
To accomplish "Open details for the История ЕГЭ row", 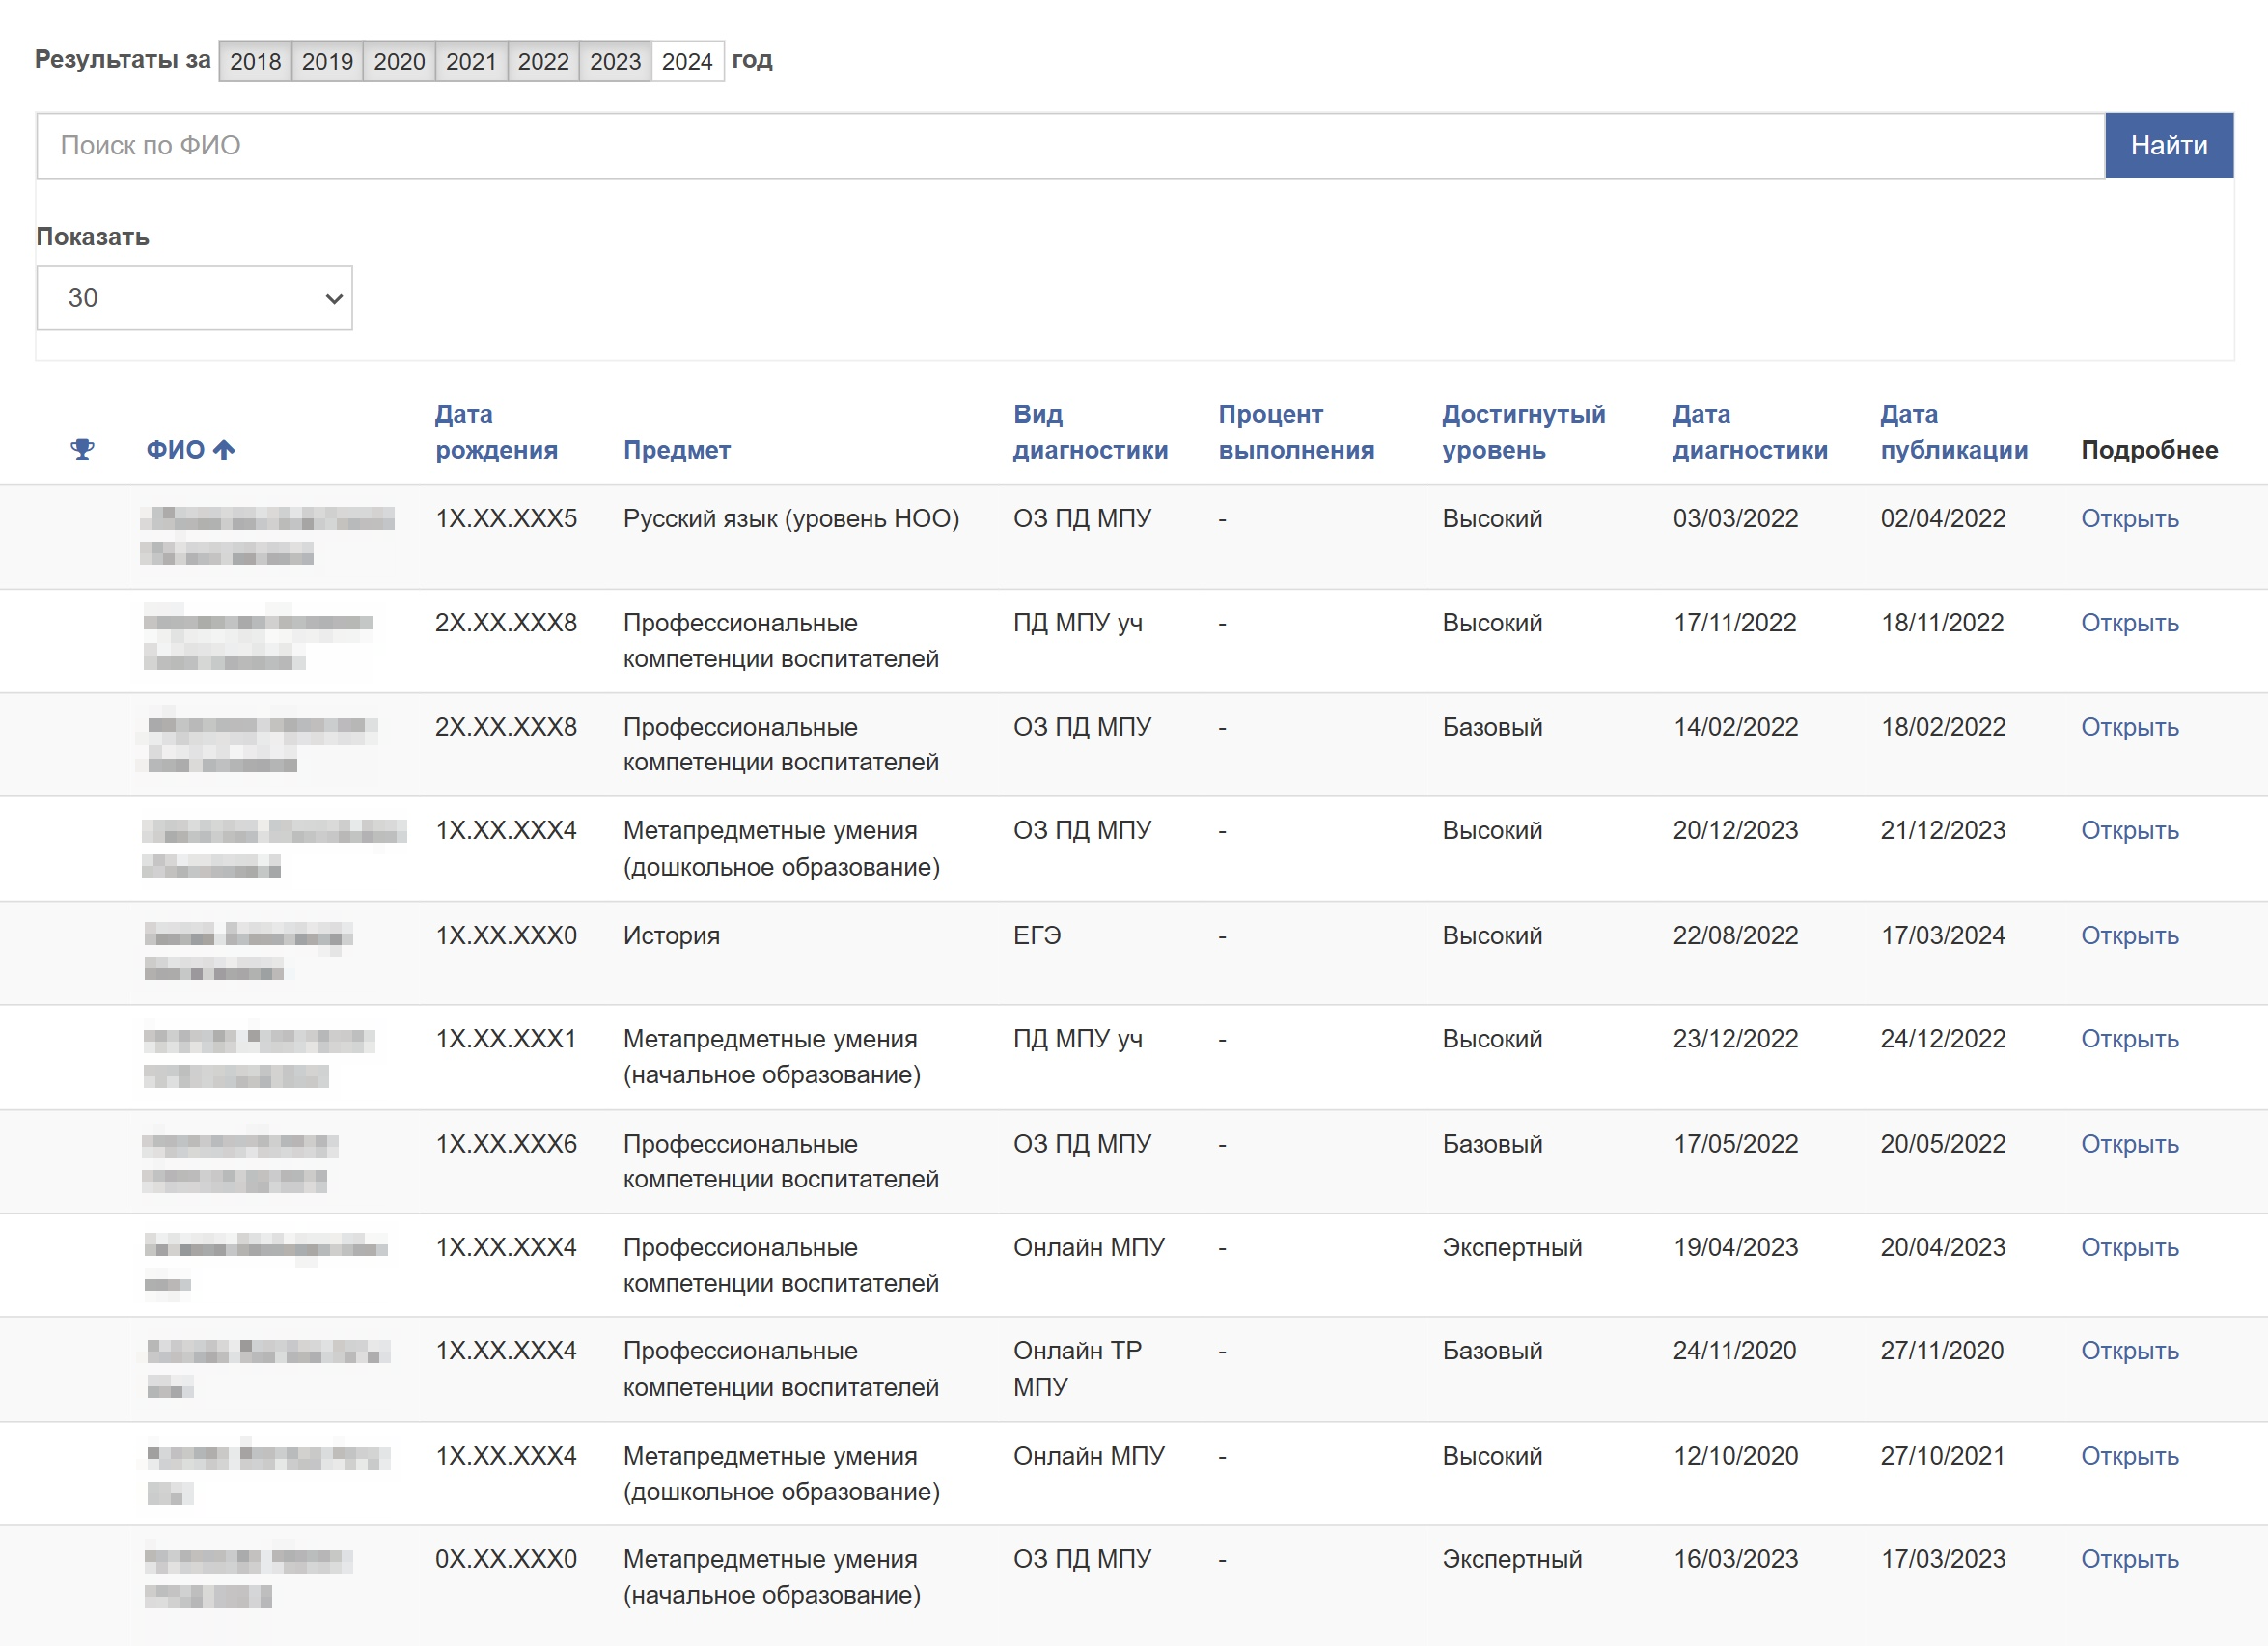I will coord(2129,936).
